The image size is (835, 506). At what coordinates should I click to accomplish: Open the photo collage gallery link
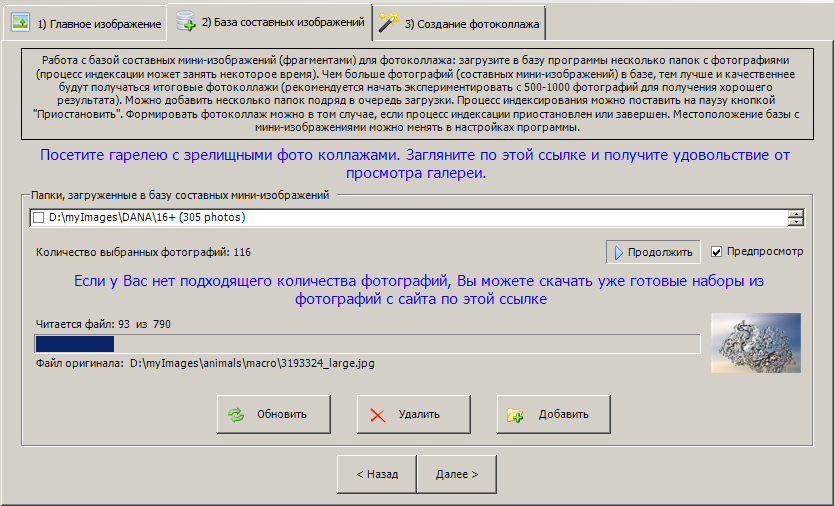(x=416, y=164)
